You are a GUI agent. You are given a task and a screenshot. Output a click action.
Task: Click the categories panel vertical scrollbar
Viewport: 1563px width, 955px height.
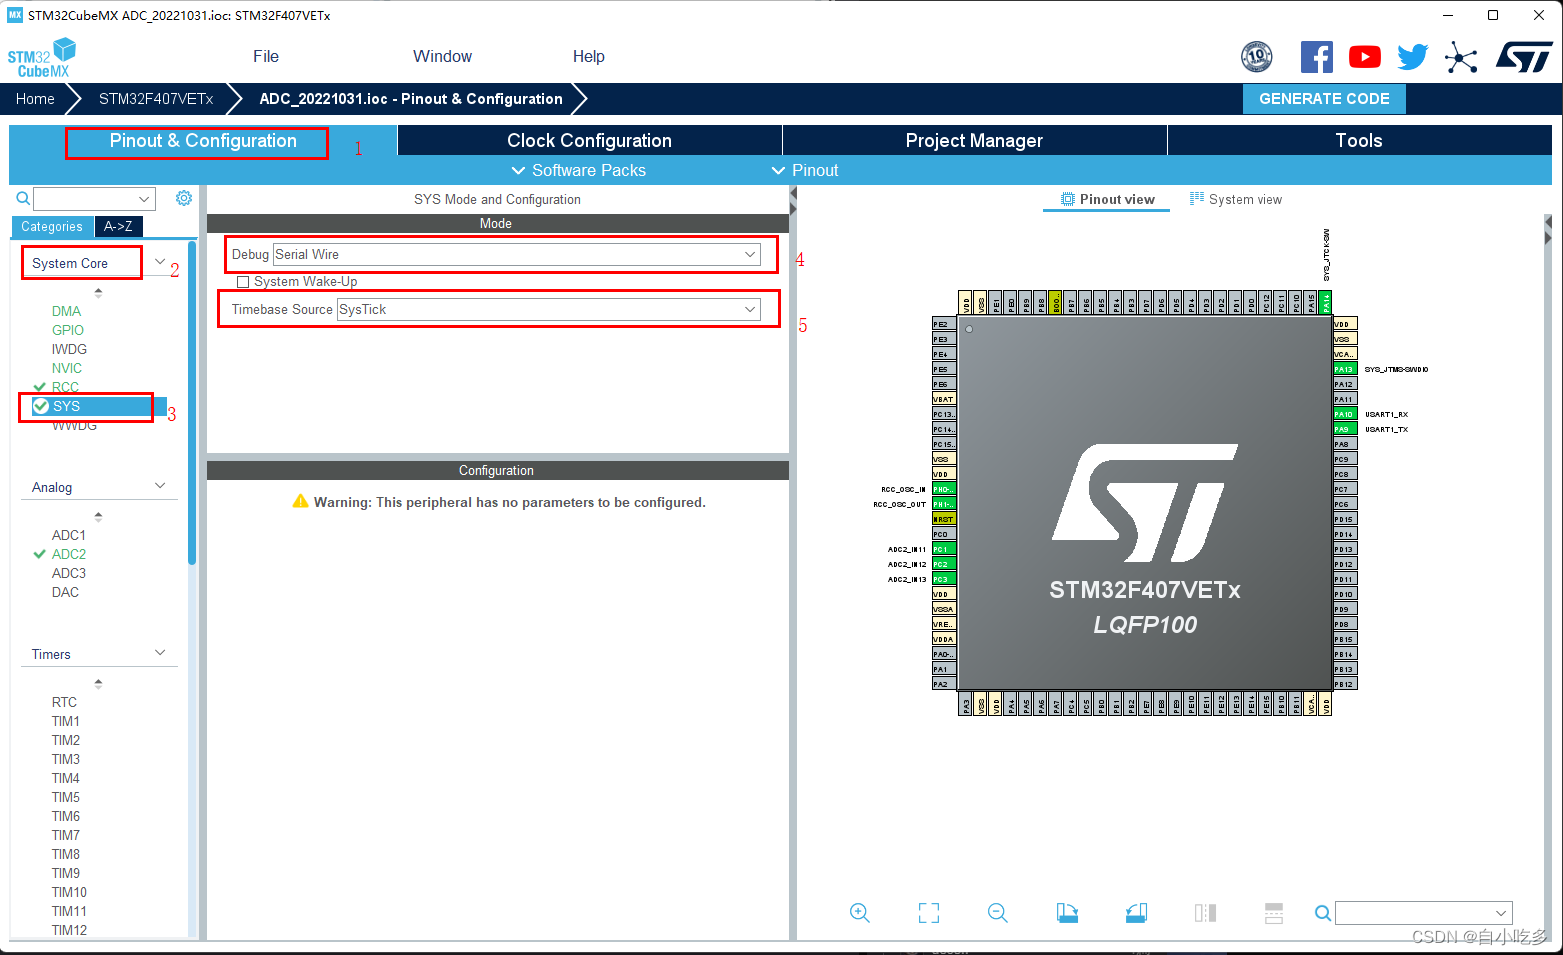pyautogui.click(x=192, y=403)
